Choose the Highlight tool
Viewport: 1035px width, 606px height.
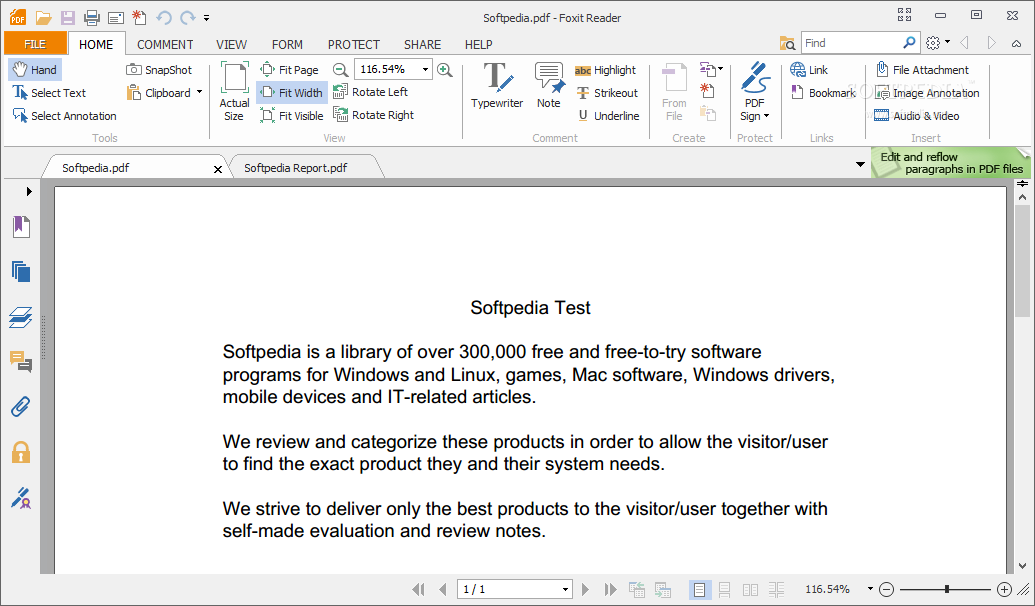coord(605,70)
